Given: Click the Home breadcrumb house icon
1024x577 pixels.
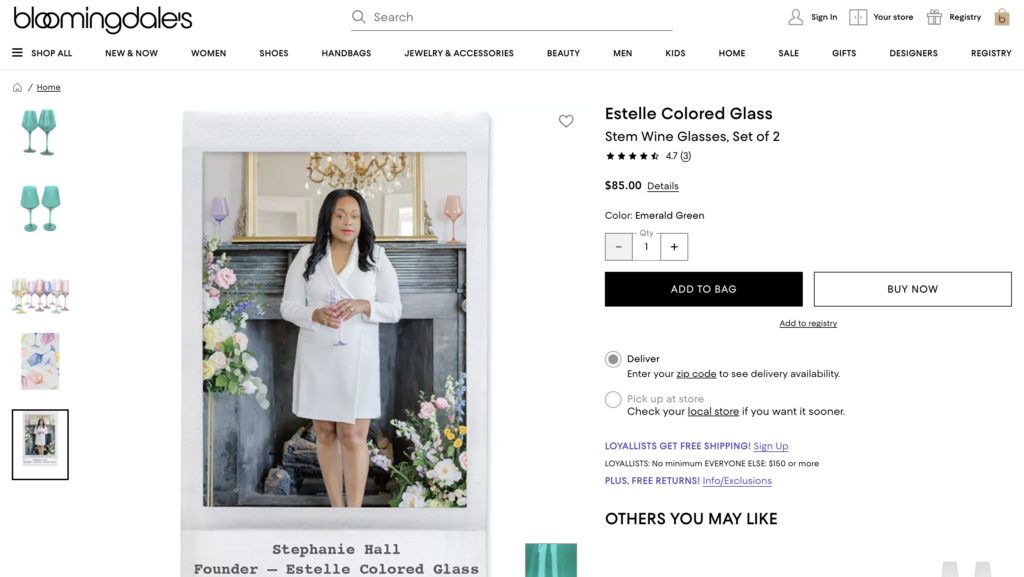Looking at the screenshot, I should click(17, 88).
